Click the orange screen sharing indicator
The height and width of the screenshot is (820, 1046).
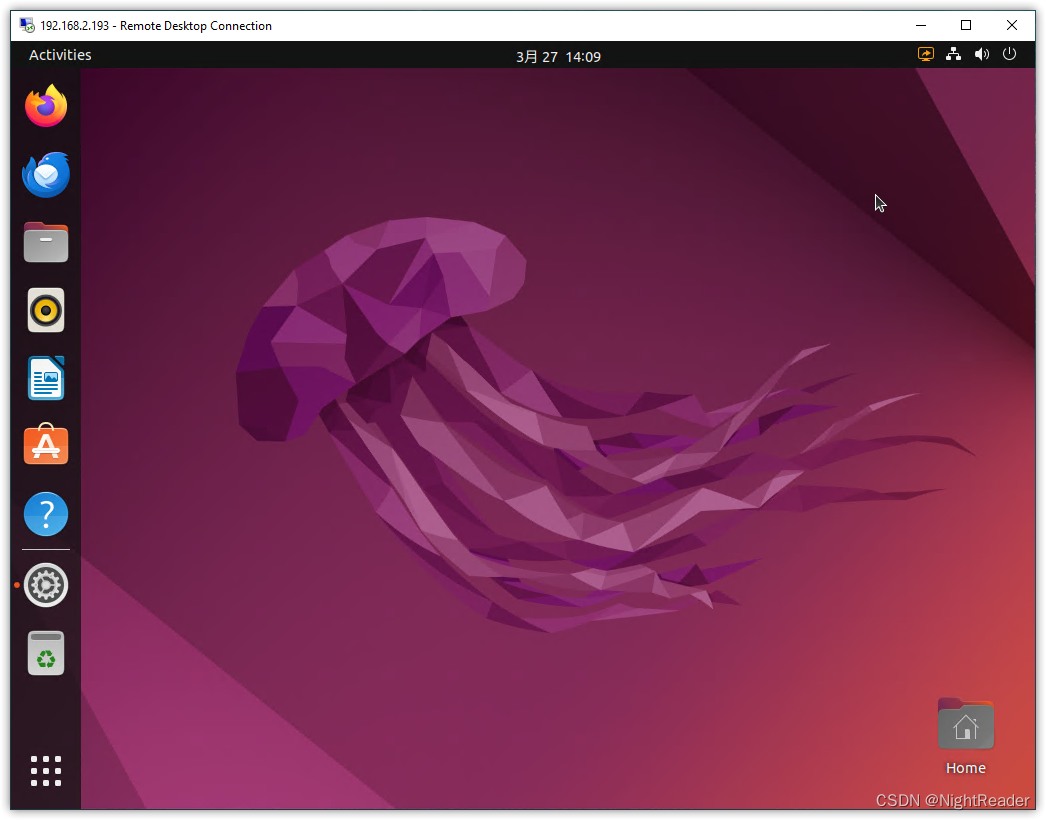tap(925, 54)
